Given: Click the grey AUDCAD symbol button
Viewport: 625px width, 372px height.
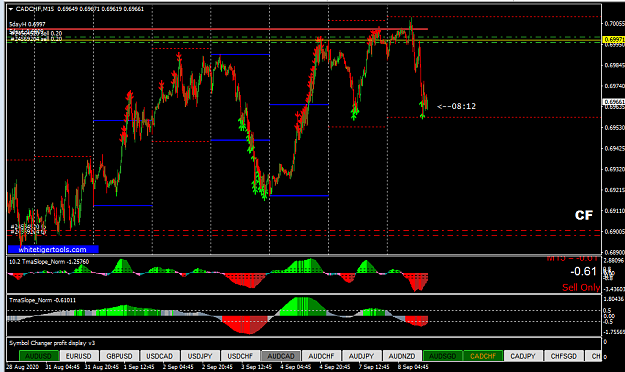Looking at the screenshot, I should [281, 356].
